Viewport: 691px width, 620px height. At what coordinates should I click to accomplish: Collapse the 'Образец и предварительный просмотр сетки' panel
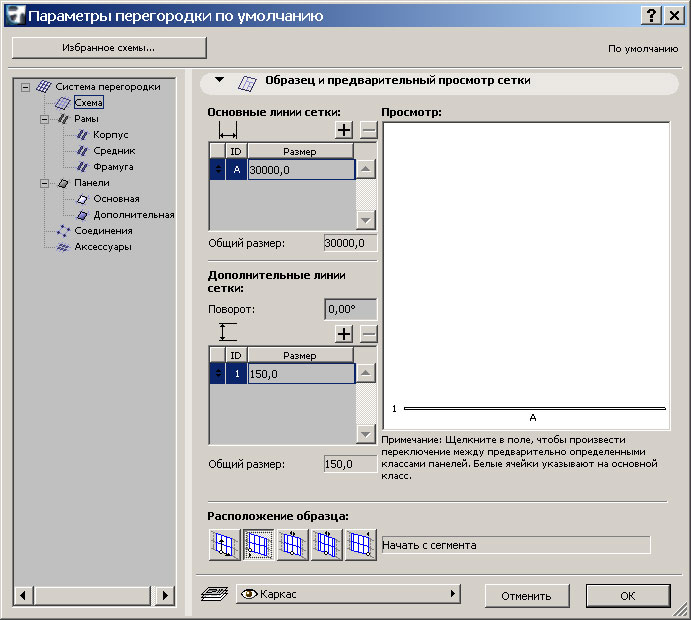pos(220,80)
